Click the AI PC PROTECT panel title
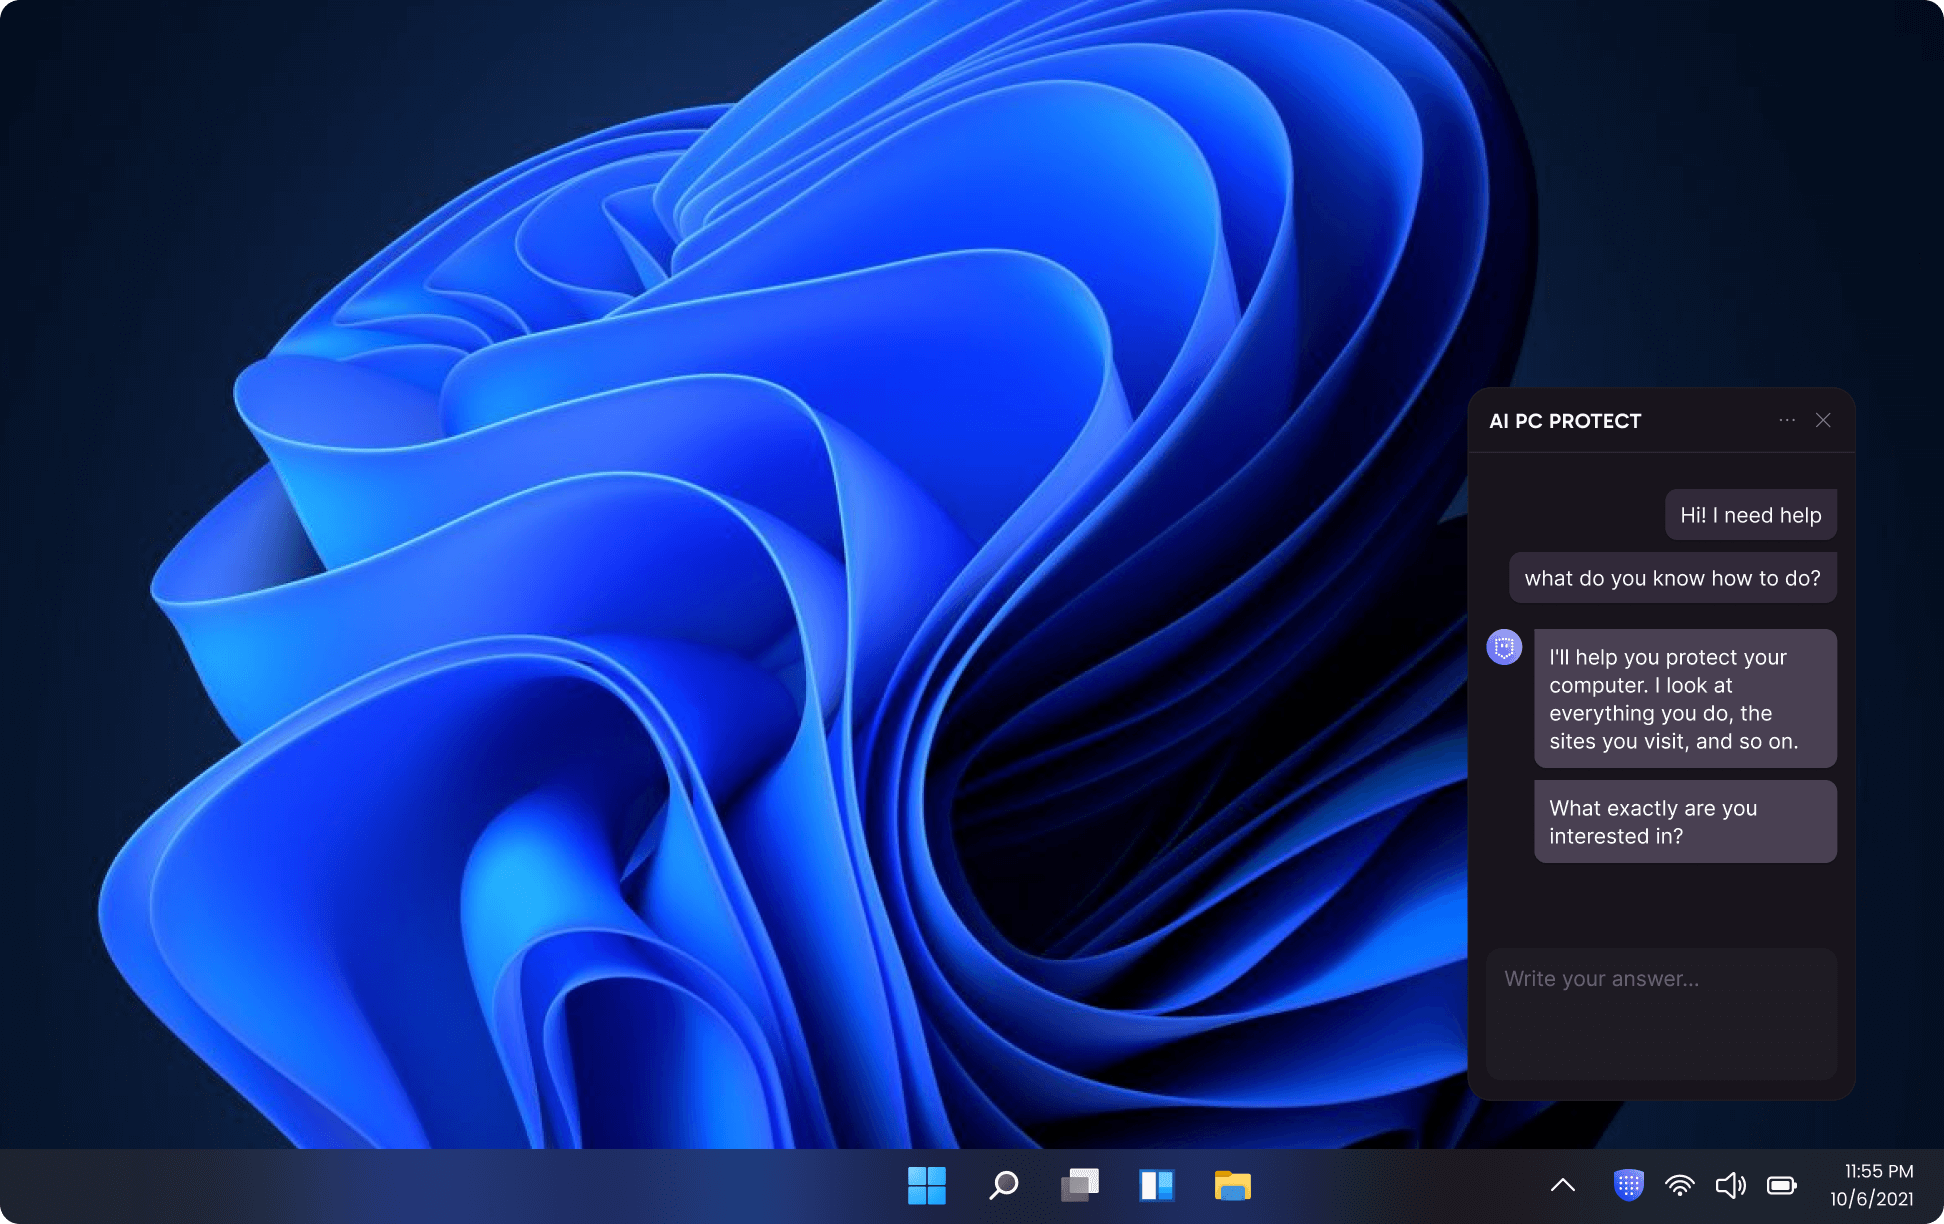The image size is (1944, 1224). coord(1565,421)
